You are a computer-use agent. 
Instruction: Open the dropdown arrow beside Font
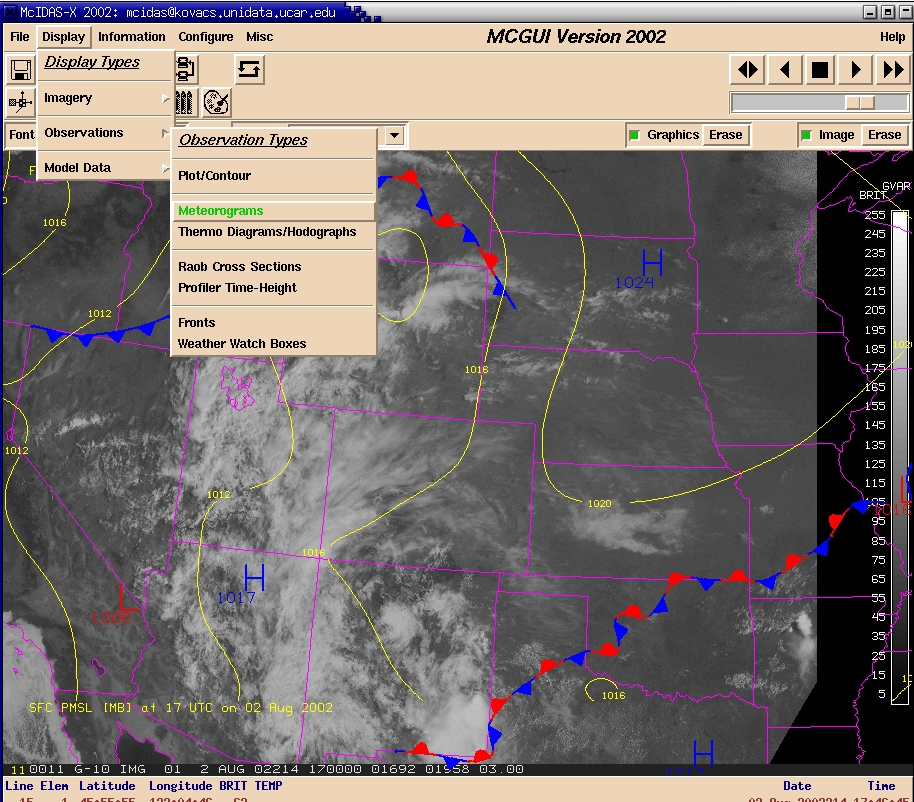(395, 135)
